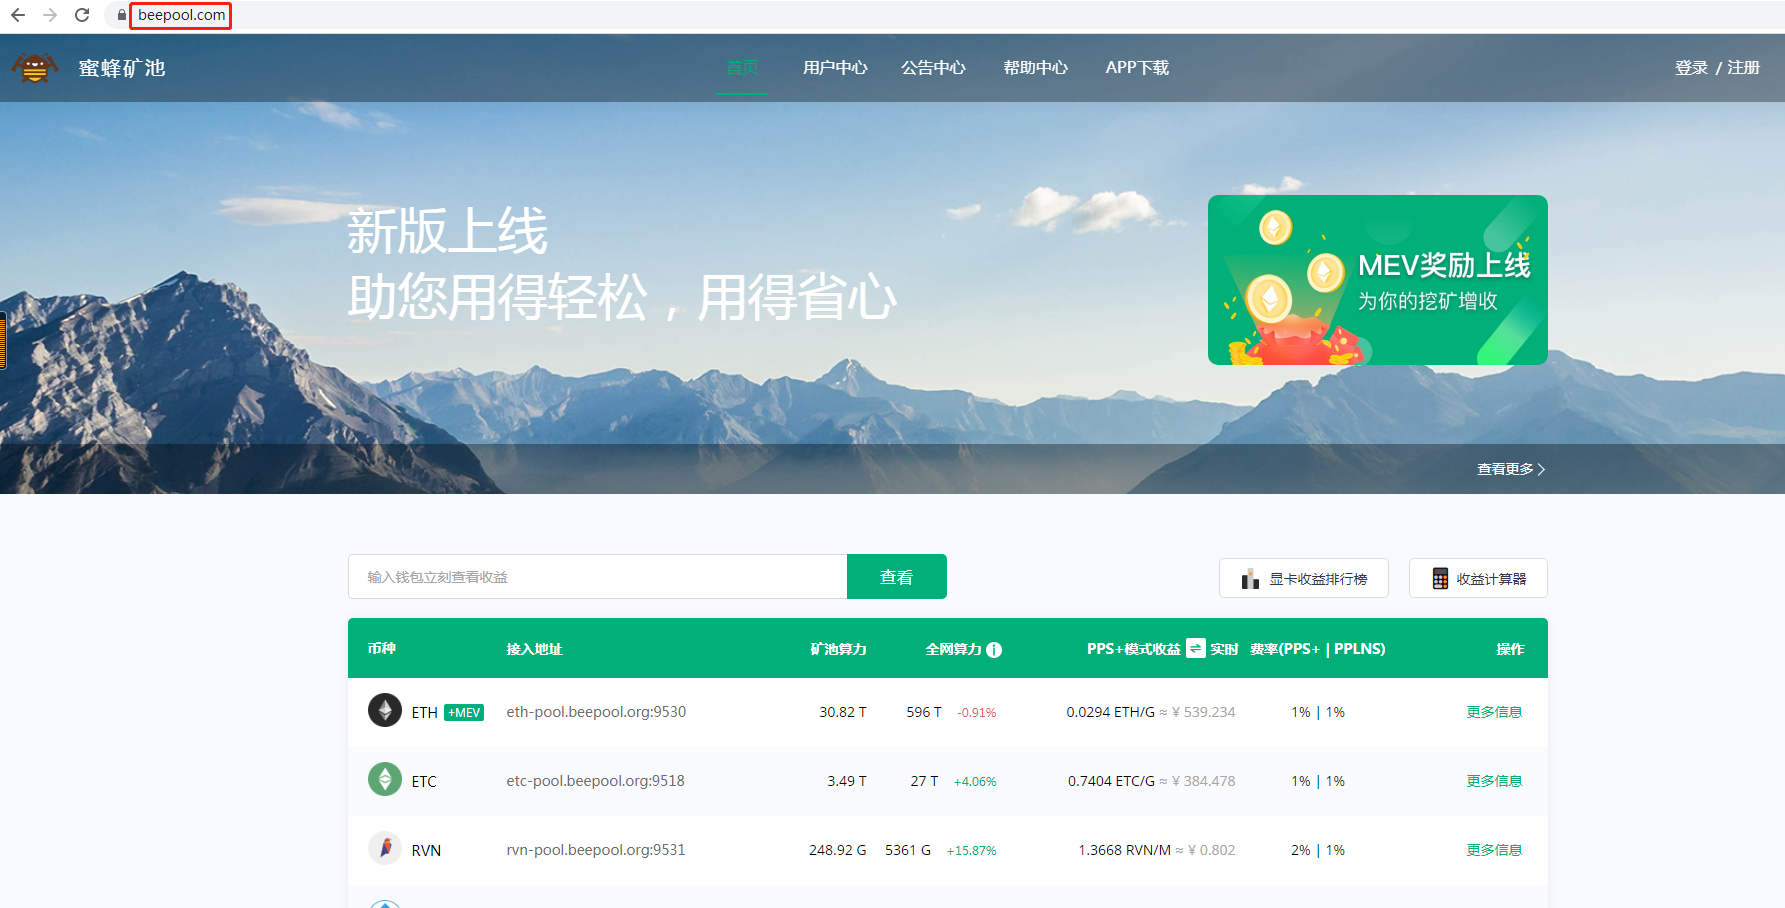Screen dimensions: 1785x908
Task: Open the 帮助中心 menu item
Action: 1036,67
